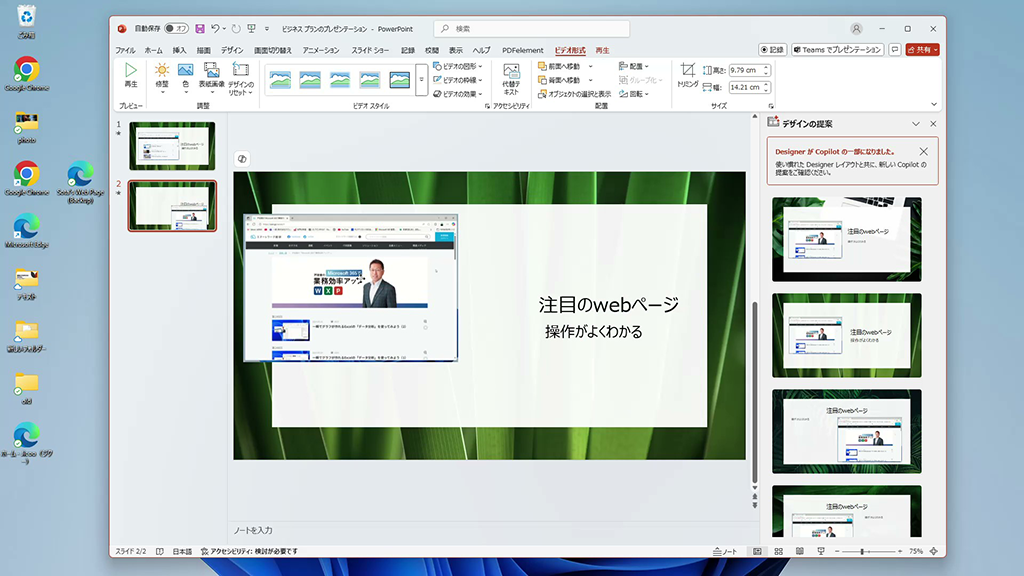Click the redo arrow icon
1024x576 pixels.
point(236,29)
